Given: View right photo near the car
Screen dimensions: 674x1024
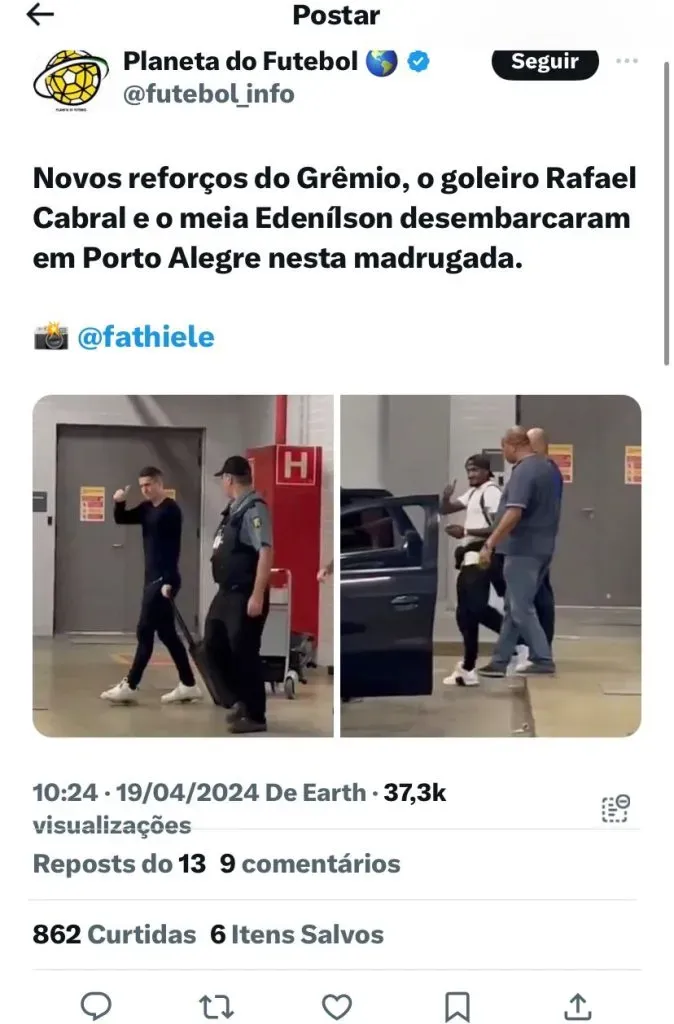Looking at the screenshot, I should coord(490,566).
